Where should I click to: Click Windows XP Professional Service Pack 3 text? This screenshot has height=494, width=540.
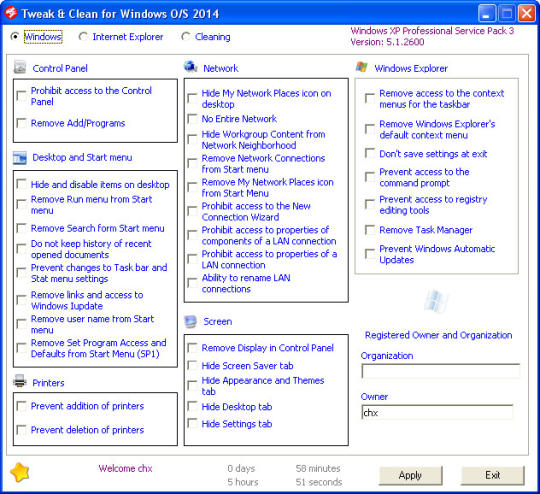[432, 31]
